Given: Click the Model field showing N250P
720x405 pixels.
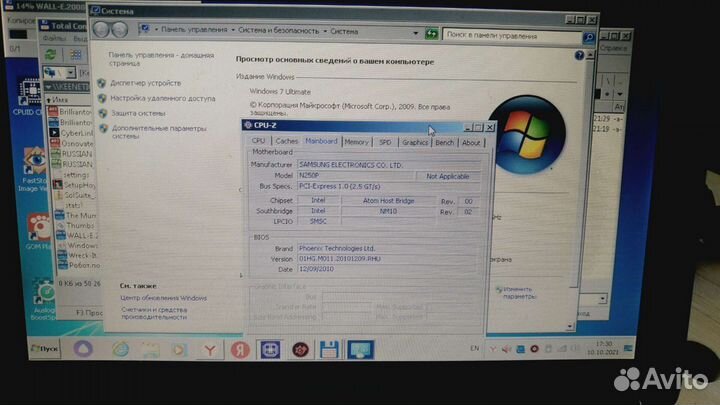Looking at the screenshot, I should coord(355,175).
